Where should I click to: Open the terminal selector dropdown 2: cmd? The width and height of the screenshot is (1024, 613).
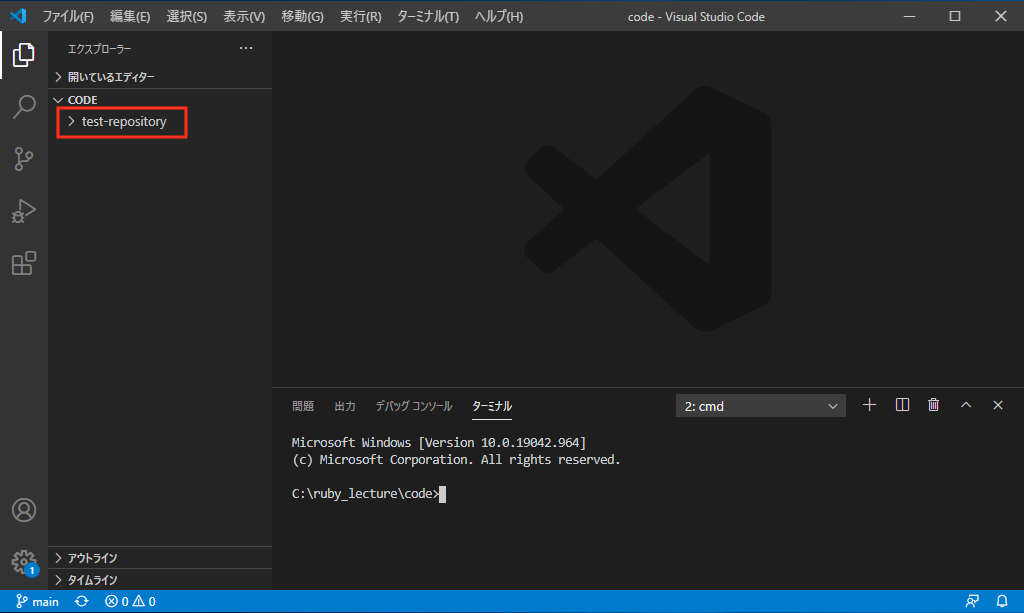(x=761, y=406)
